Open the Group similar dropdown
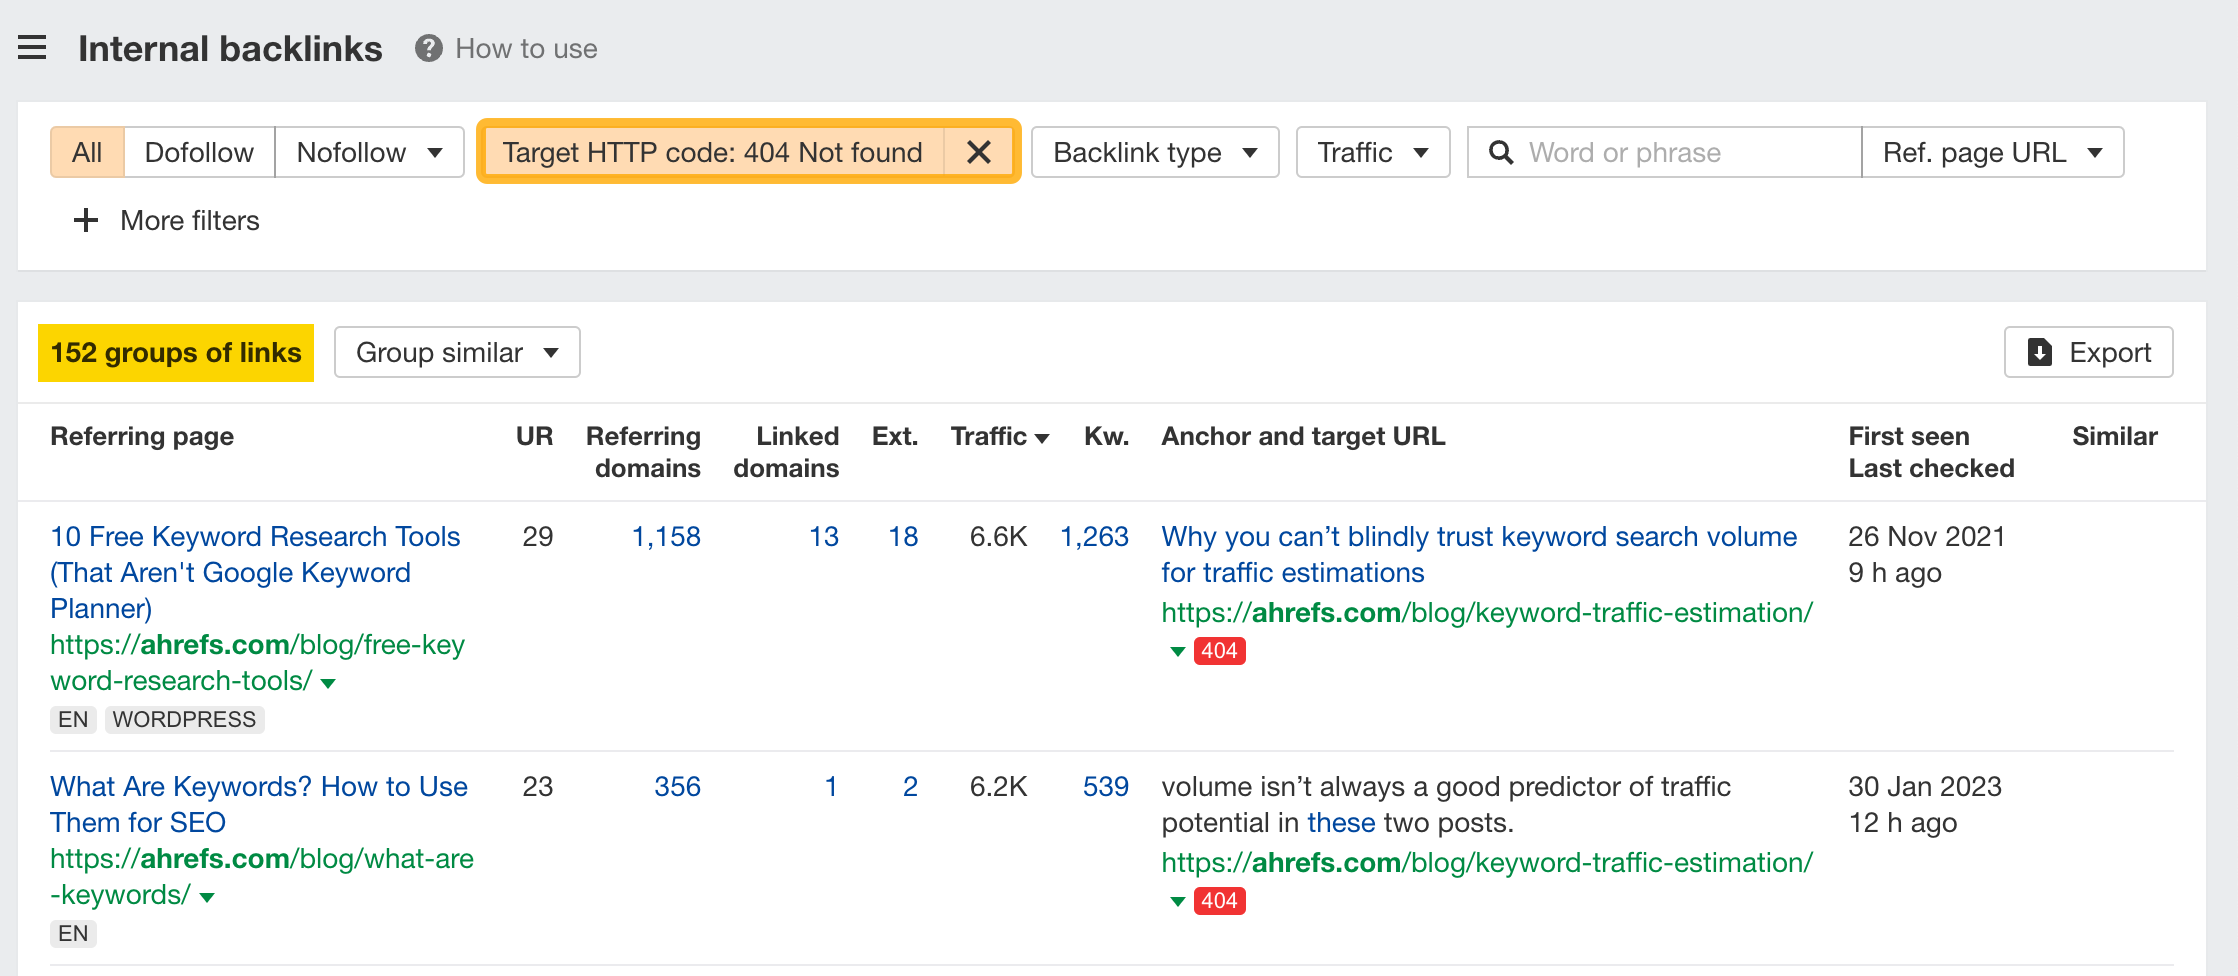The height and width of the screenshot is (976, 2238). point(457,352)
